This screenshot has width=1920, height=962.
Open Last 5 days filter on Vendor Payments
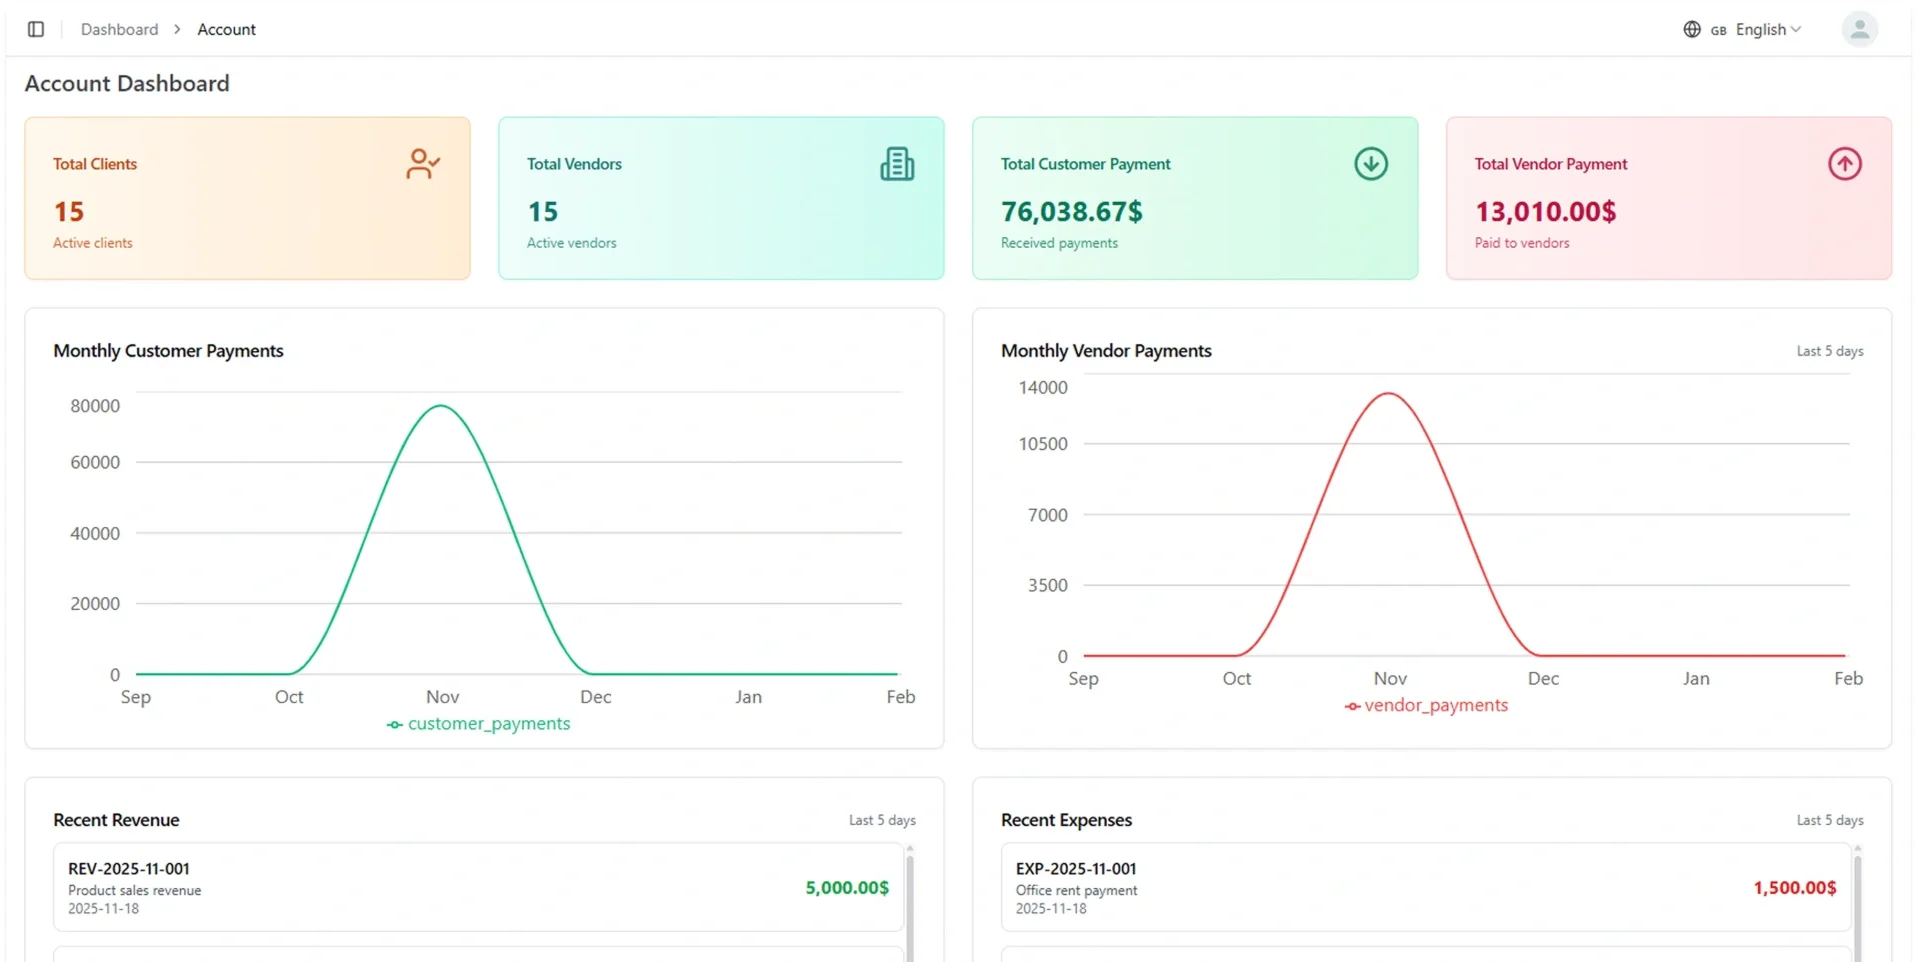[1829, 351]
